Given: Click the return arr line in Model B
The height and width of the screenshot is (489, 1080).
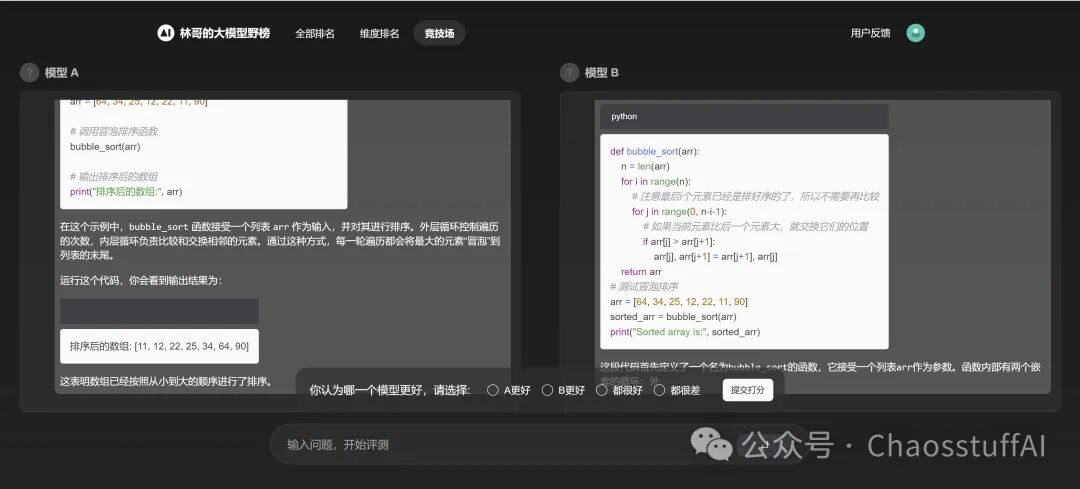Looking at the screenshot, I should [x=641, y=272].
